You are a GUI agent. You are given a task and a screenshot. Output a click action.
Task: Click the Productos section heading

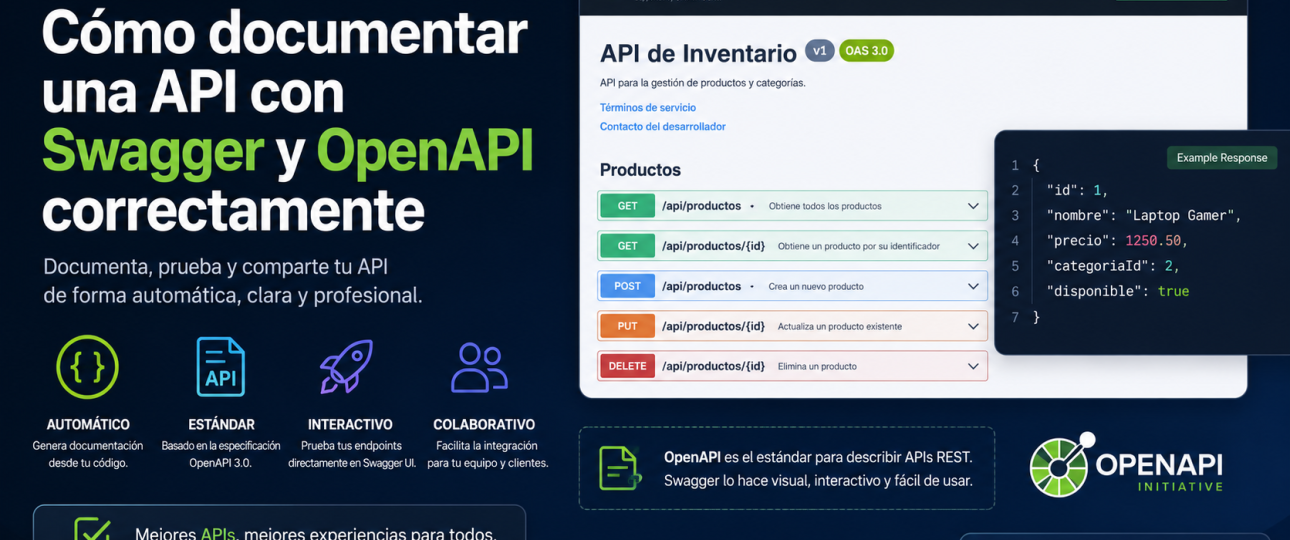640,170
